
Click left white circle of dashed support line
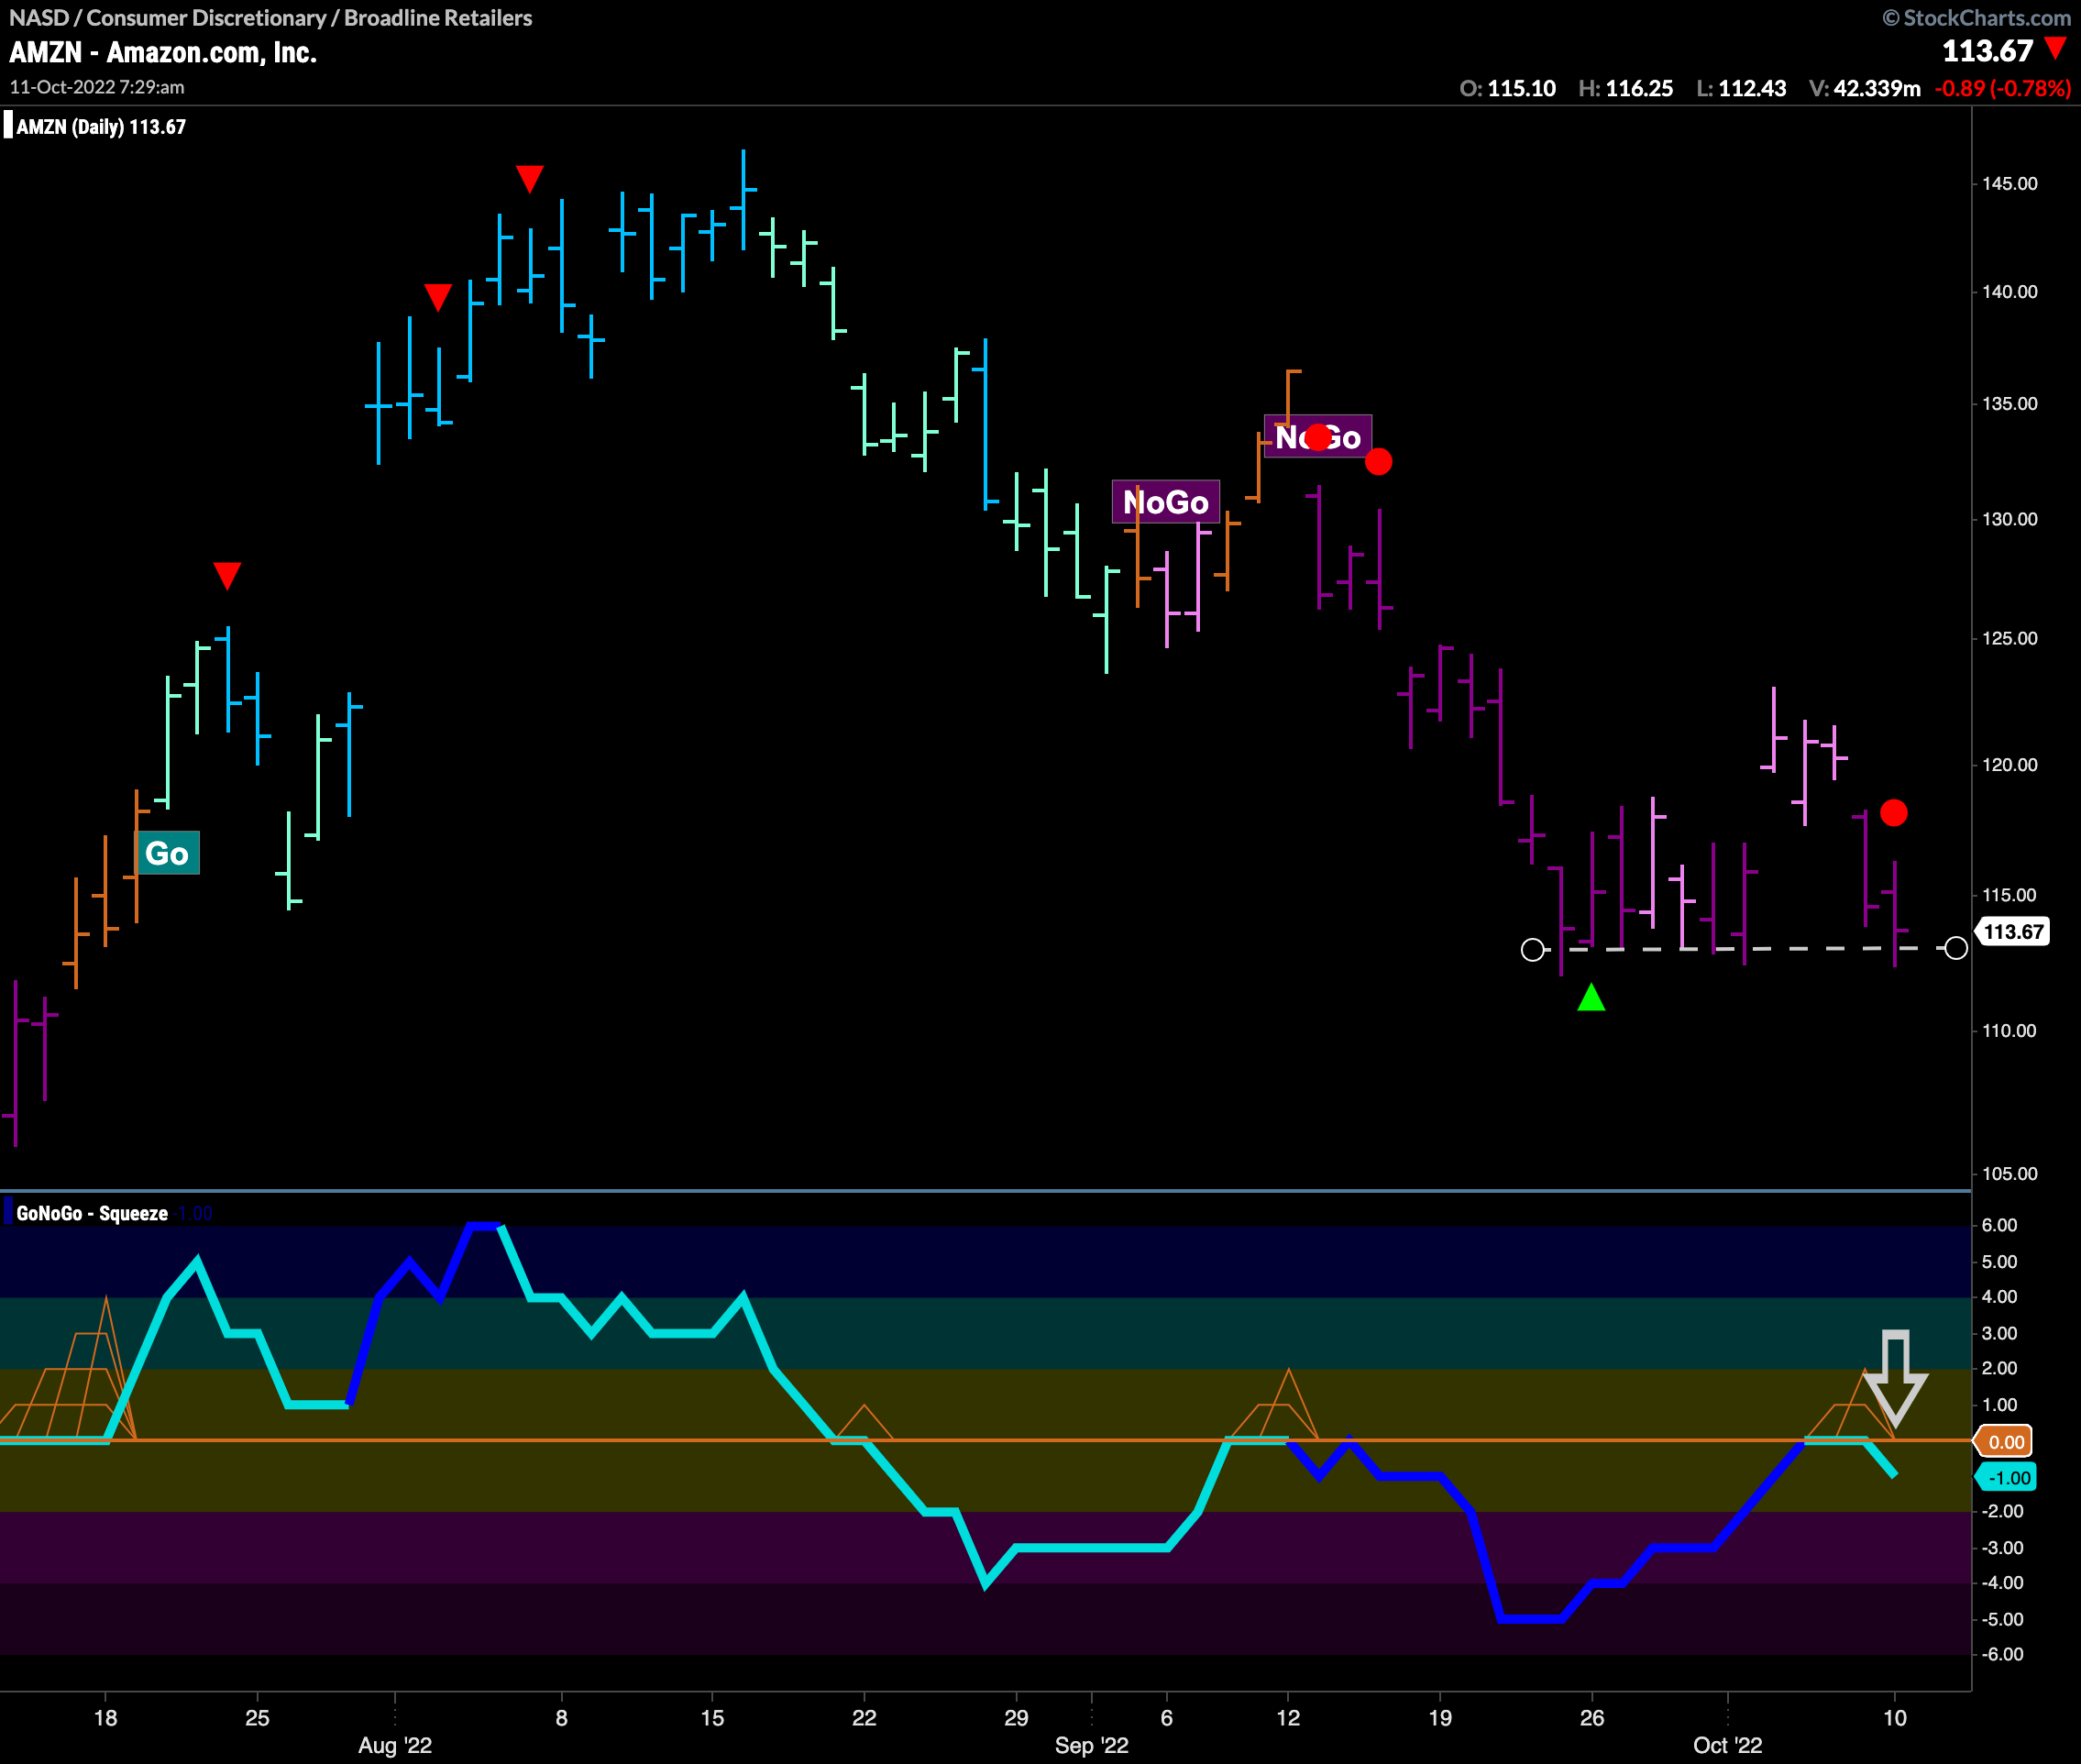click(x=1532, y=949)
